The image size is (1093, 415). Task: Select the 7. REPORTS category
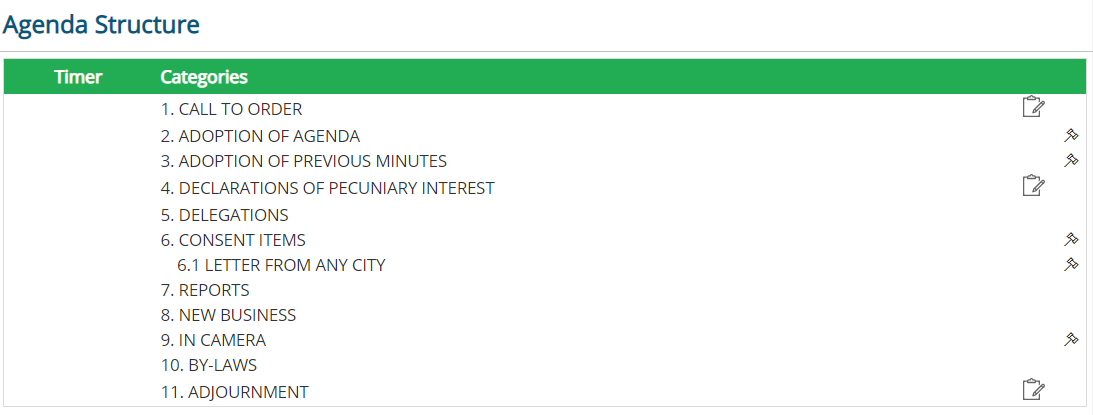[x=205, y=290]
